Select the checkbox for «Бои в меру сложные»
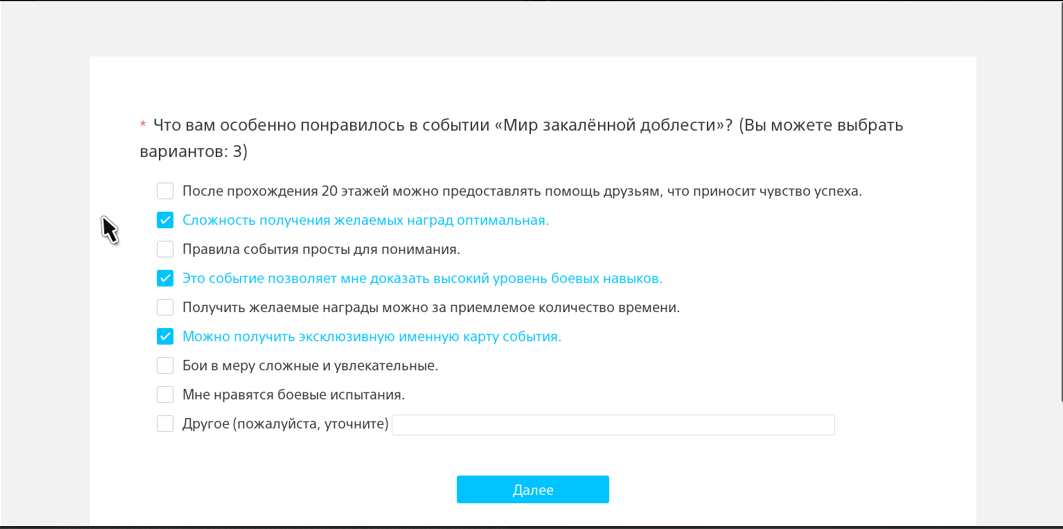 [165, 366]
